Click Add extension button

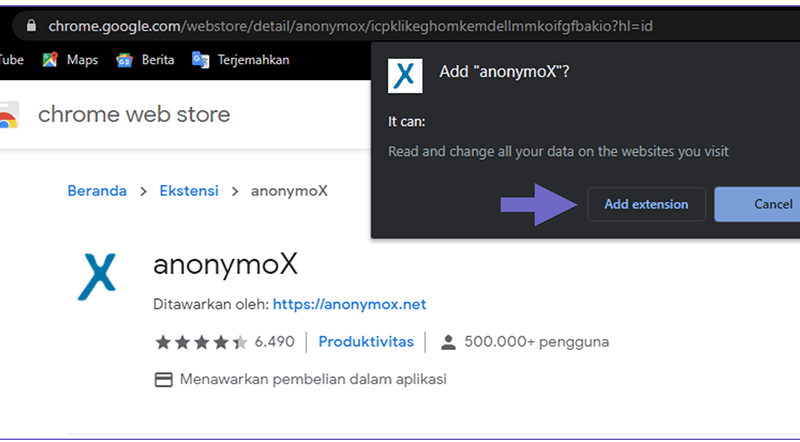[x=646, y=204]
